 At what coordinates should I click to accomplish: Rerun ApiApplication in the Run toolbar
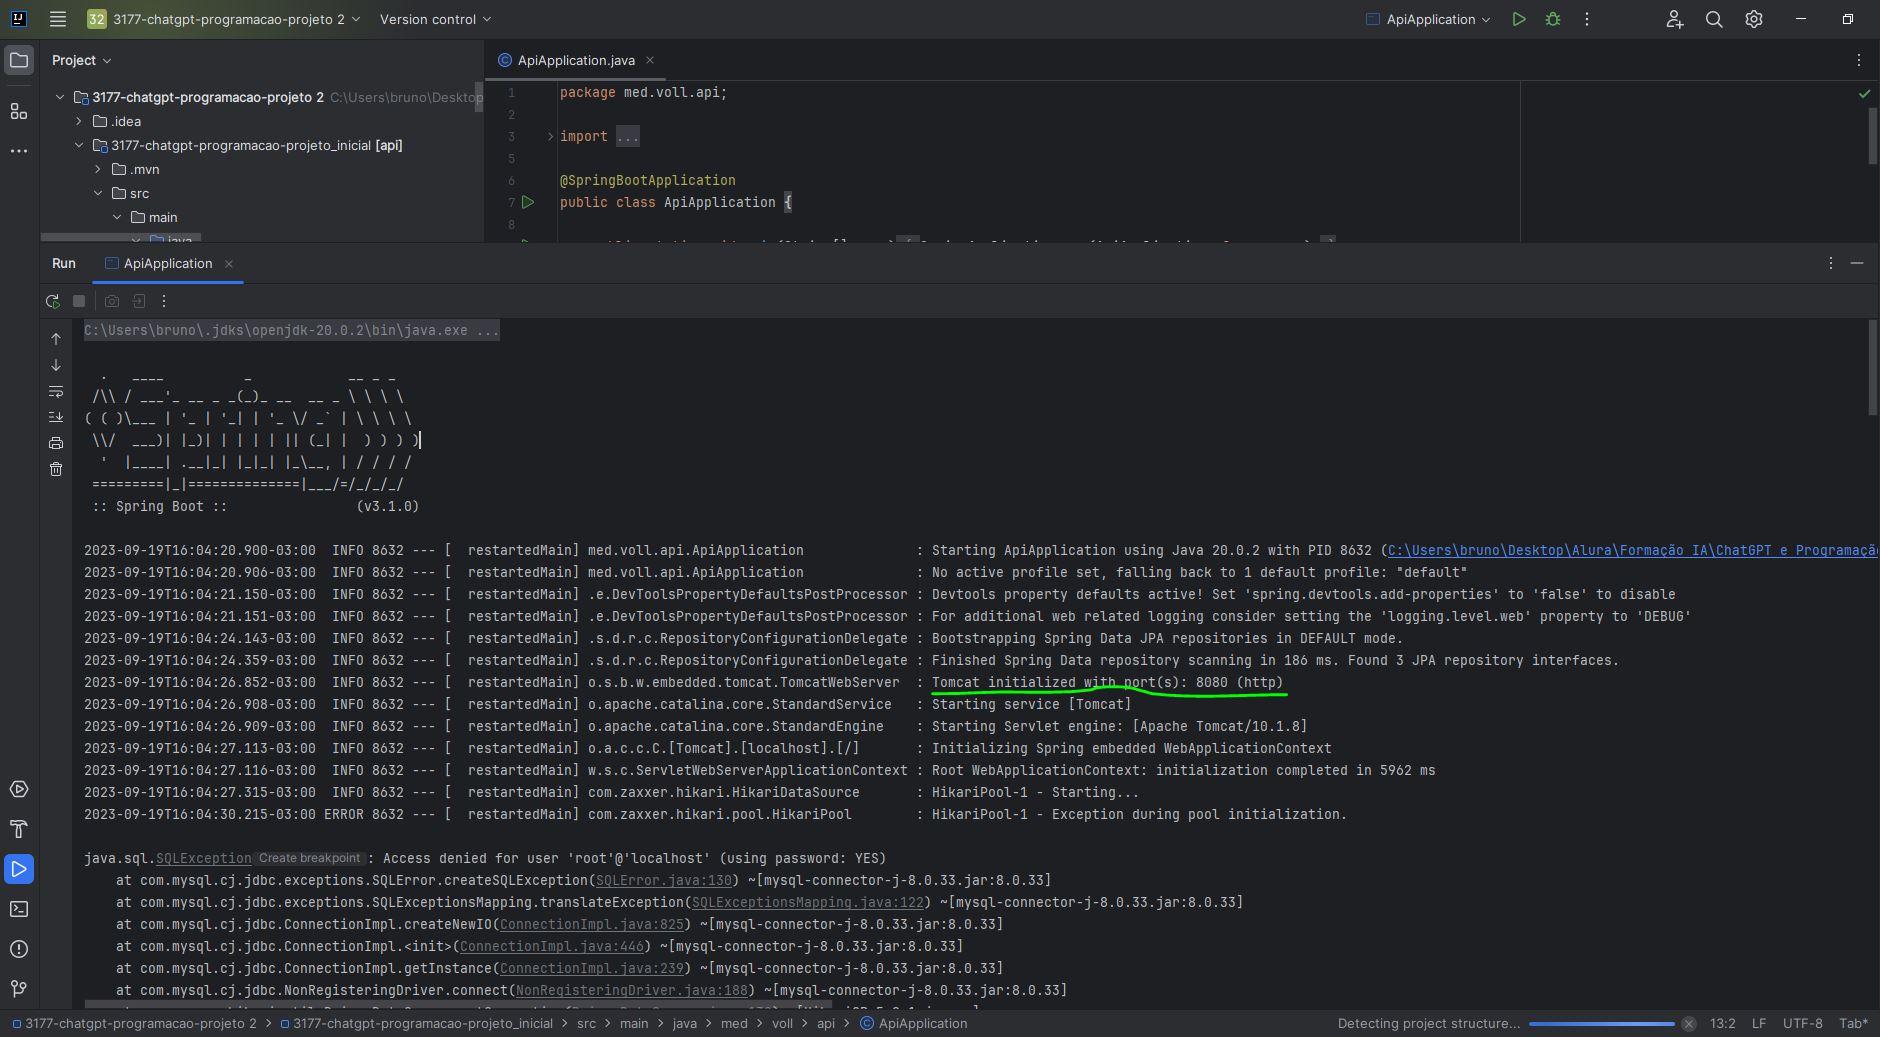tap(53, 301)
